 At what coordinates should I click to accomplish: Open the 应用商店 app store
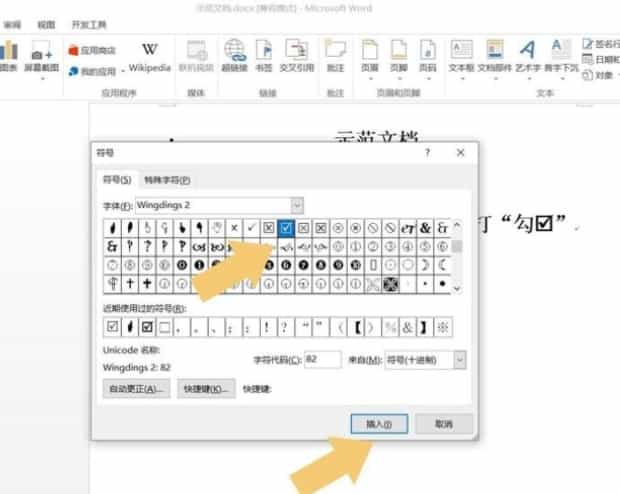pyautogui.click(x=91, y=49)
